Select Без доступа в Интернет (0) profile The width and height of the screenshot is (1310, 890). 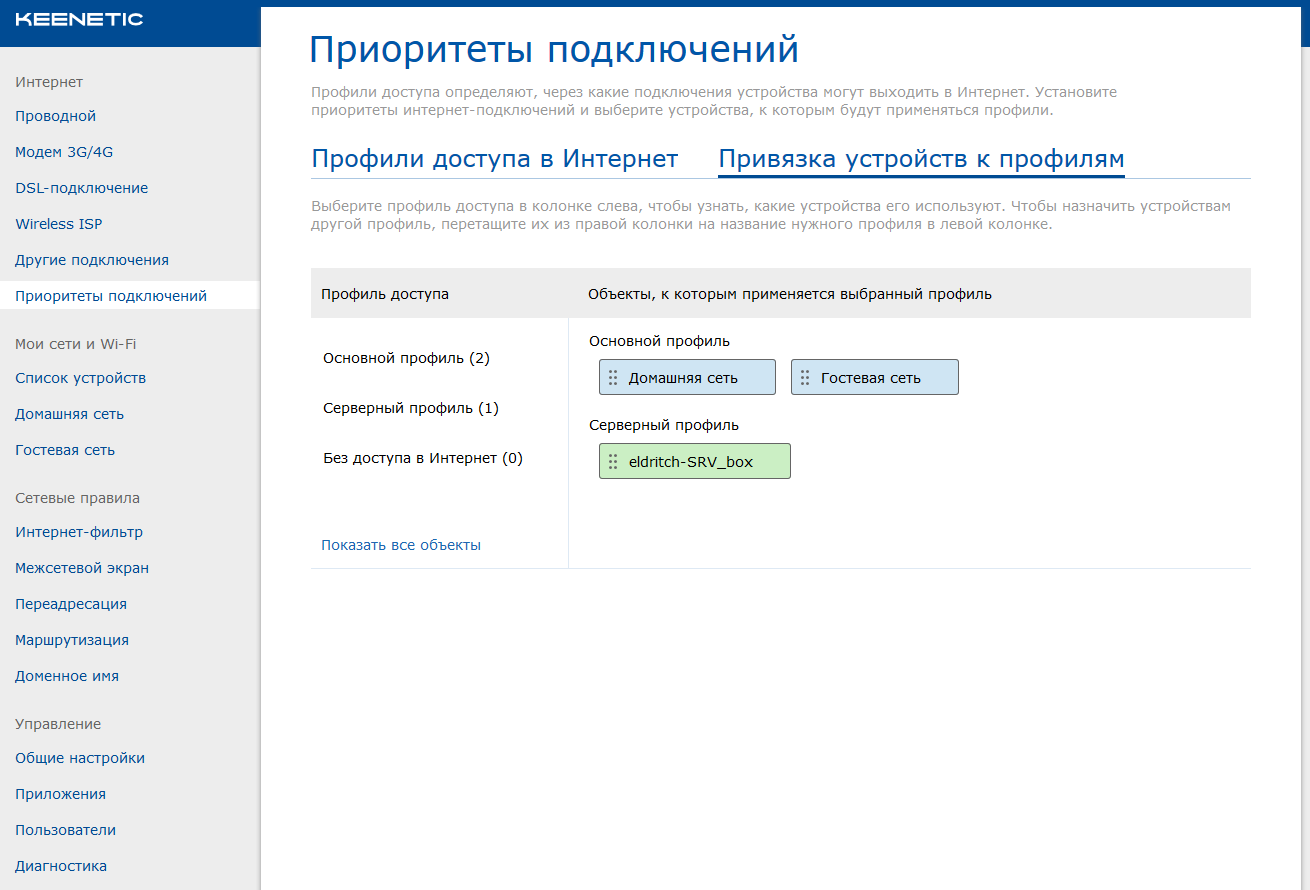(423, 458)
